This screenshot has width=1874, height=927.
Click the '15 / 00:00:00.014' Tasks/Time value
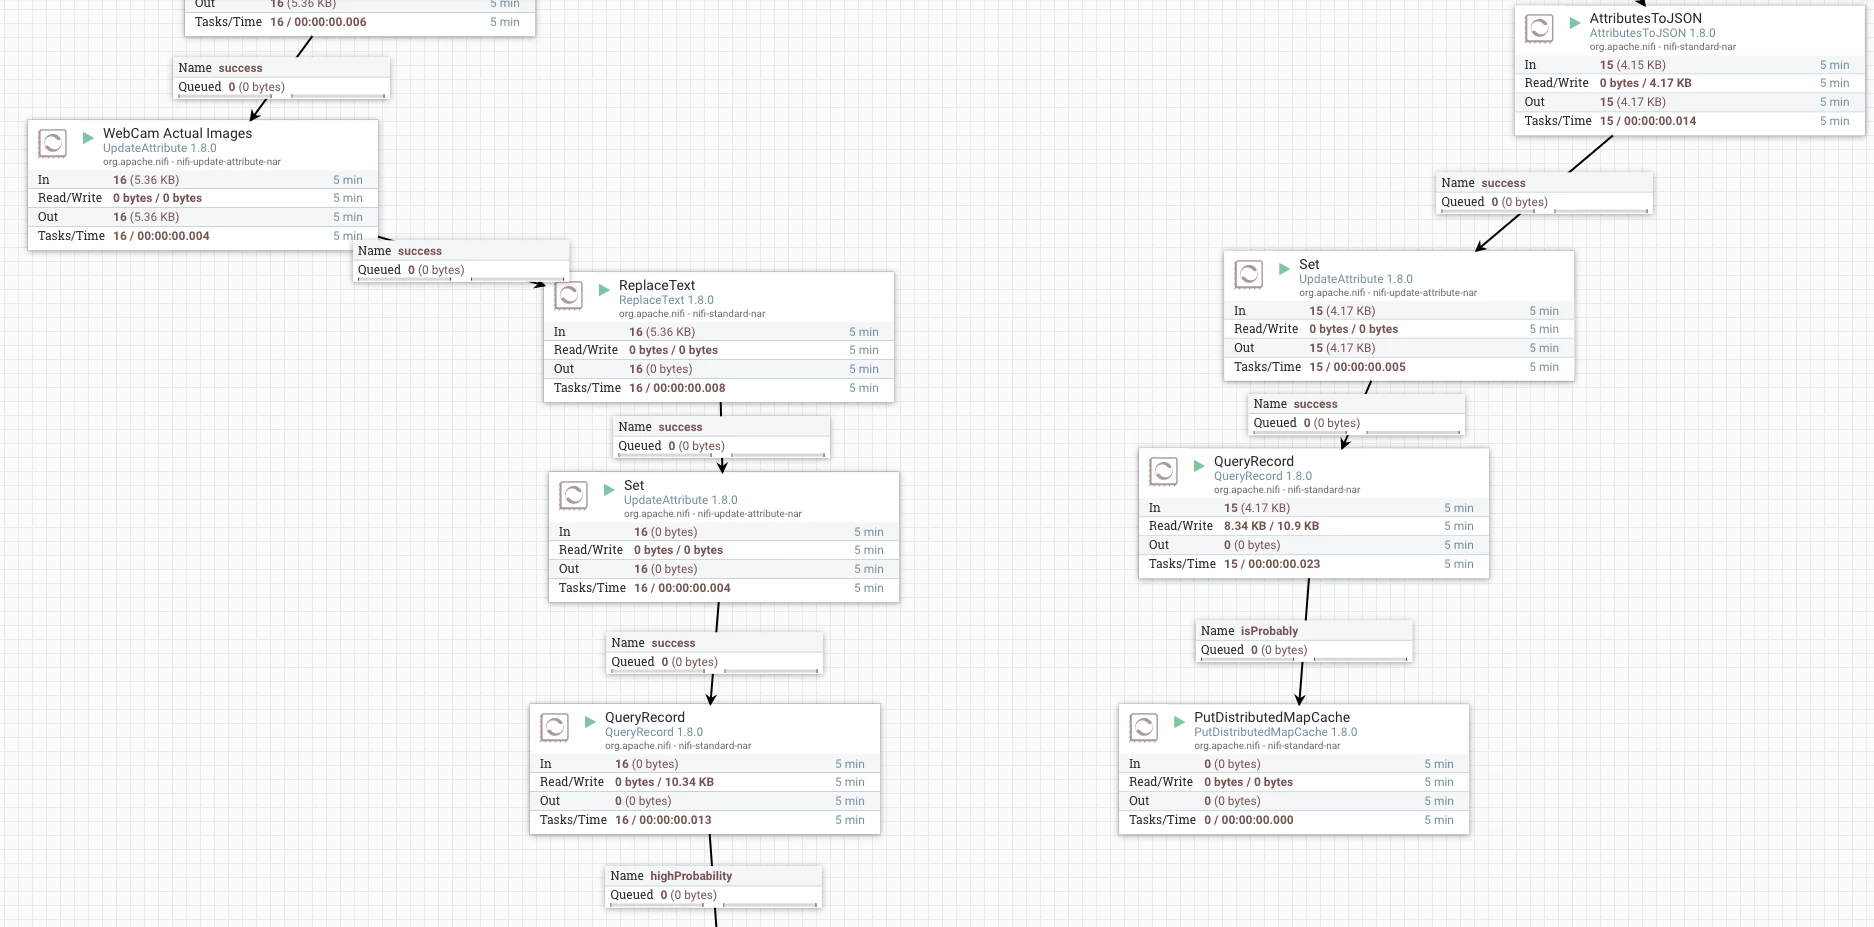click(x=1648, y=121)
